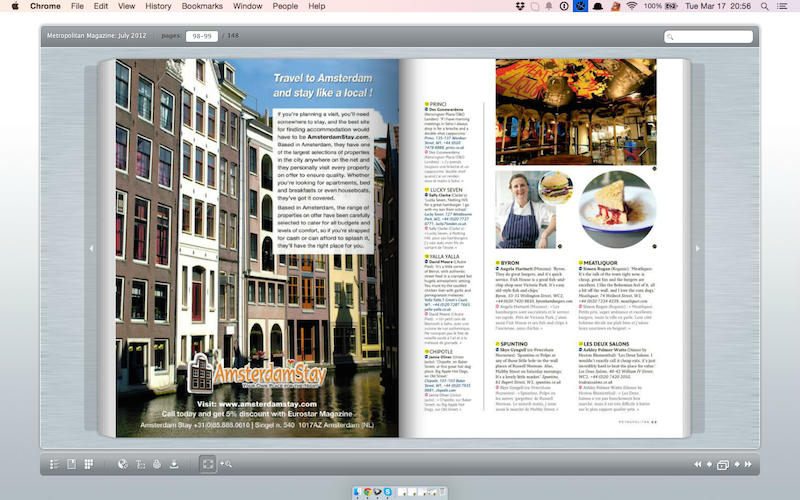Flip backward with left page-edge arrow

pos(91,248)
